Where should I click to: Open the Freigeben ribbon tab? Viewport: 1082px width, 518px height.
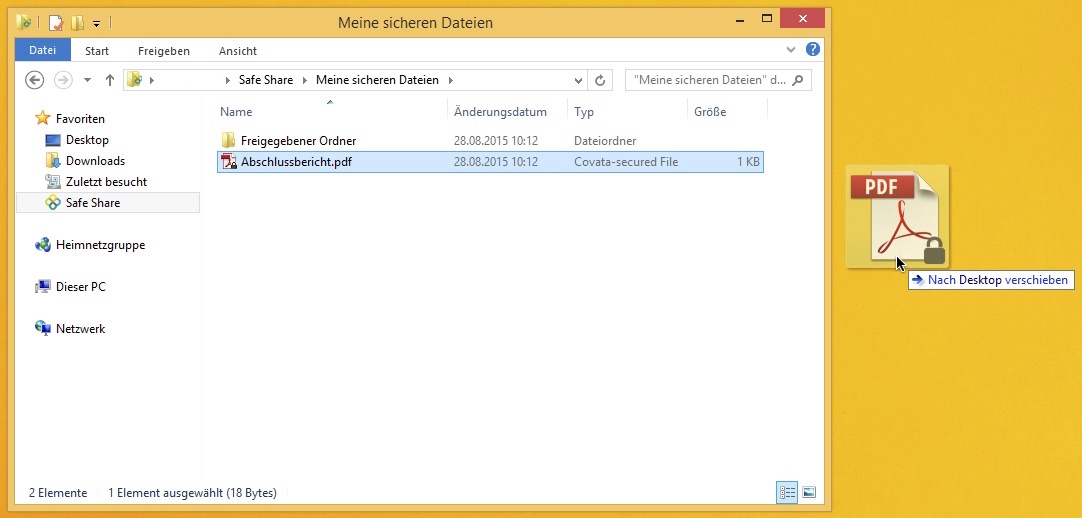click(x=164, y=51)
